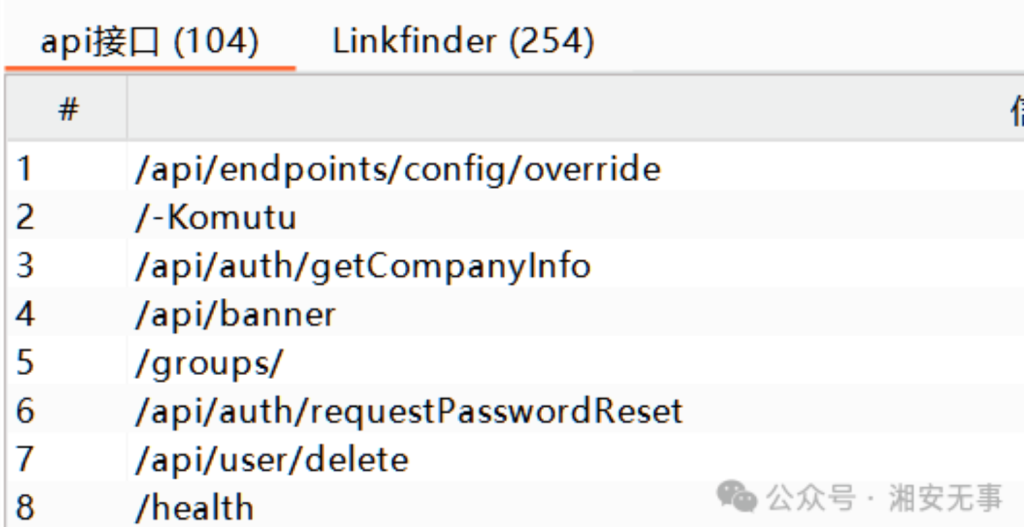Click row number 8 cell
The image size is (1024, 527).
24,508
